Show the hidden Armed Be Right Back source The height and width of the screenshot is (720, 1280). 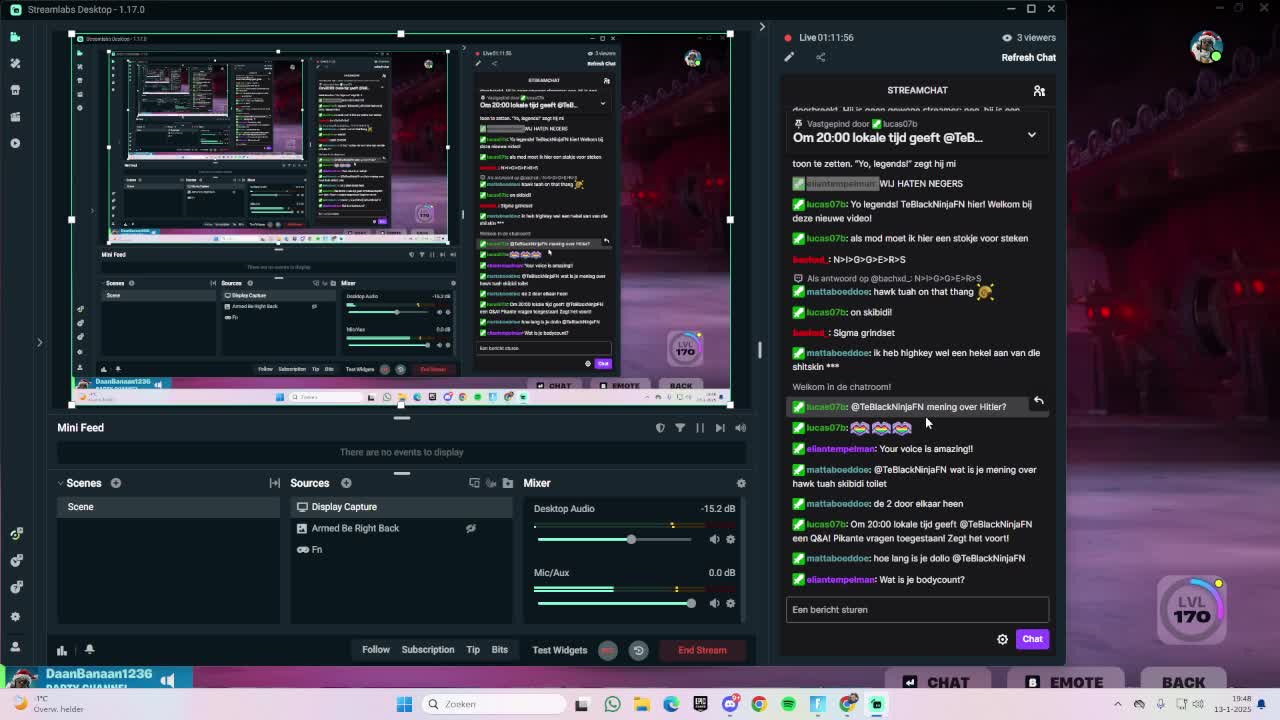point(471,528)
